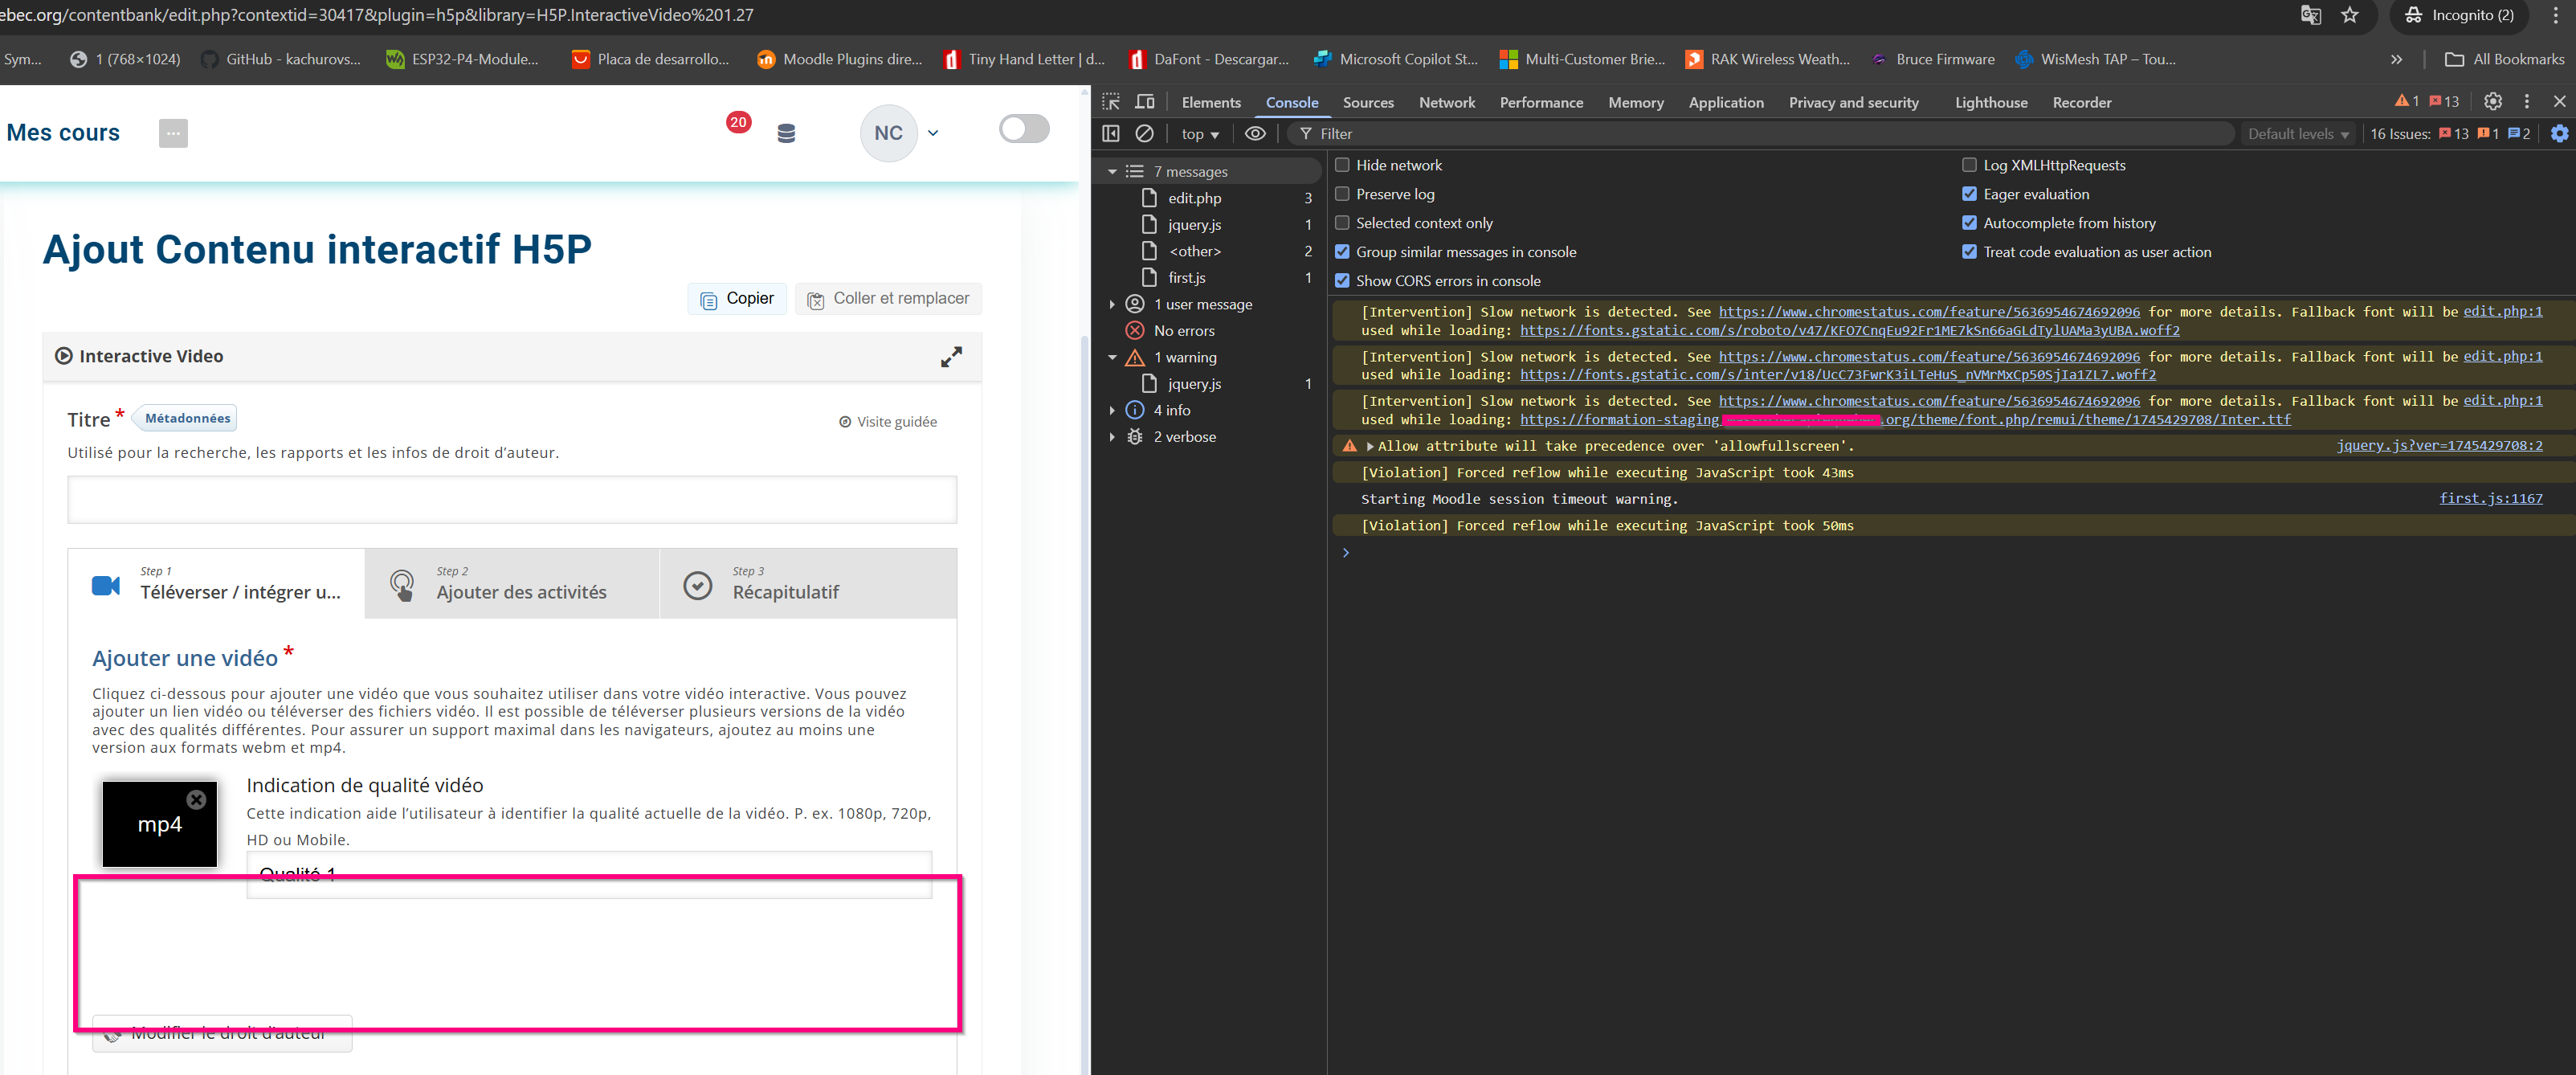Click the database stack icon in the header

786,133
